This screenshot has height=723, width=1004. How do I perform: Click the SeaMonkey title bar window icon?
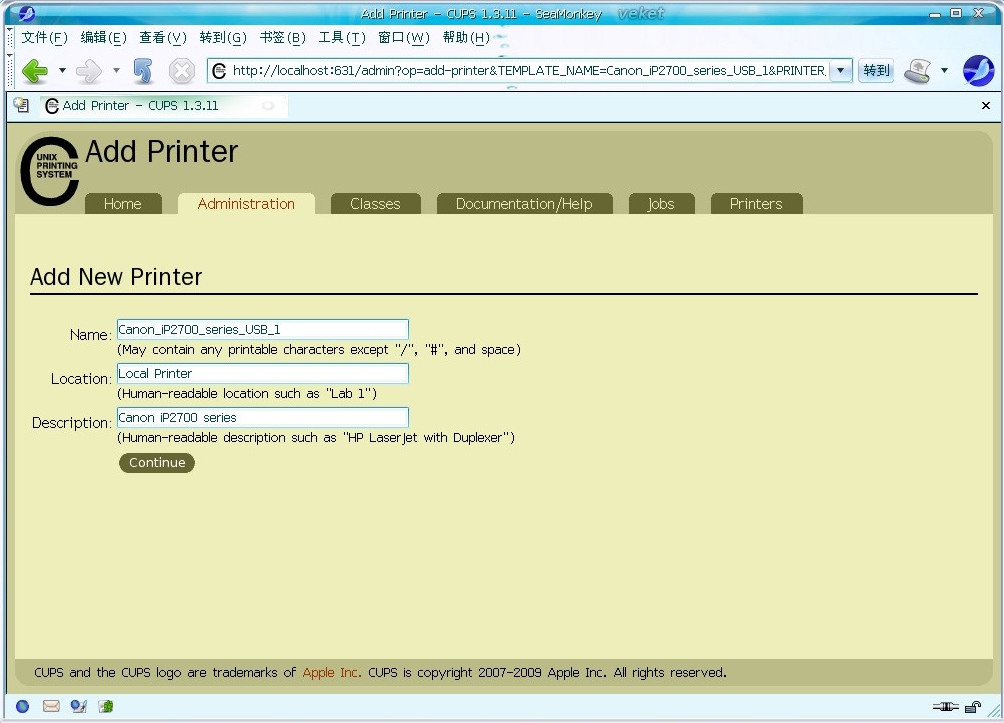(27, 13)
